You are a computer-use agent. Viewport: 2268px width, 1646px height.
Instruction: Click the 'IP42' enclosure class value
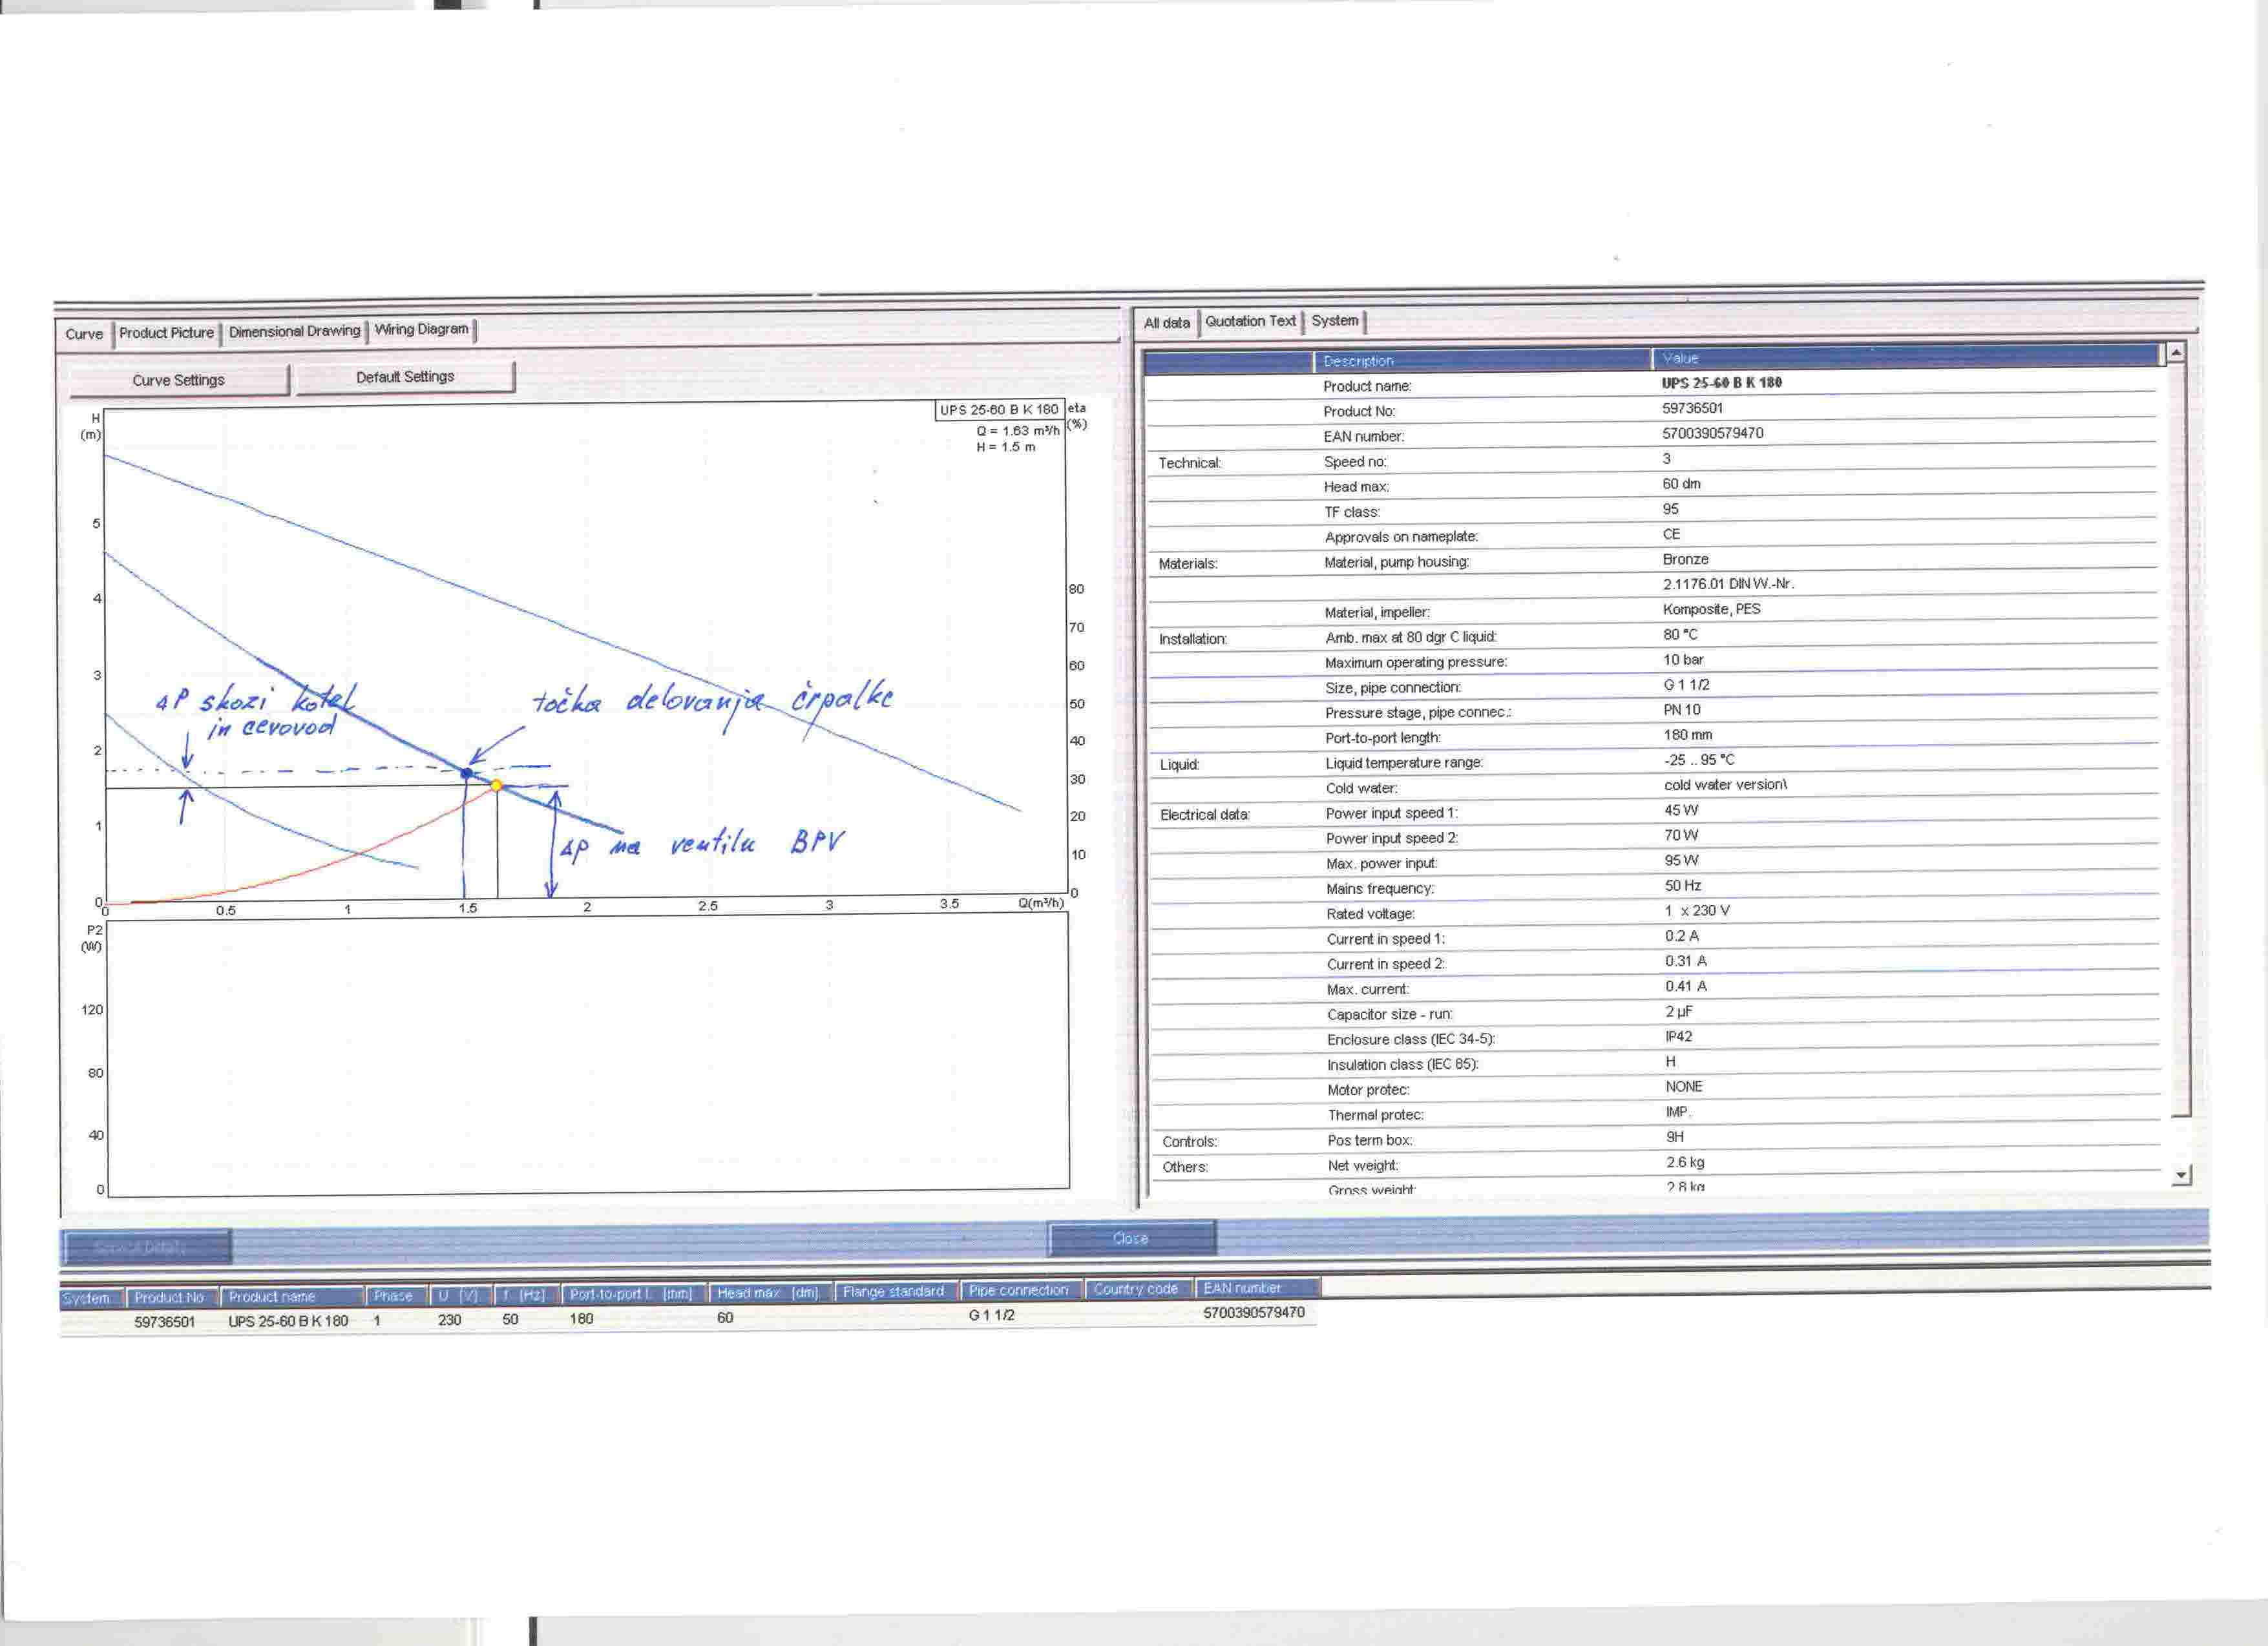(x=1678, y=1036)
